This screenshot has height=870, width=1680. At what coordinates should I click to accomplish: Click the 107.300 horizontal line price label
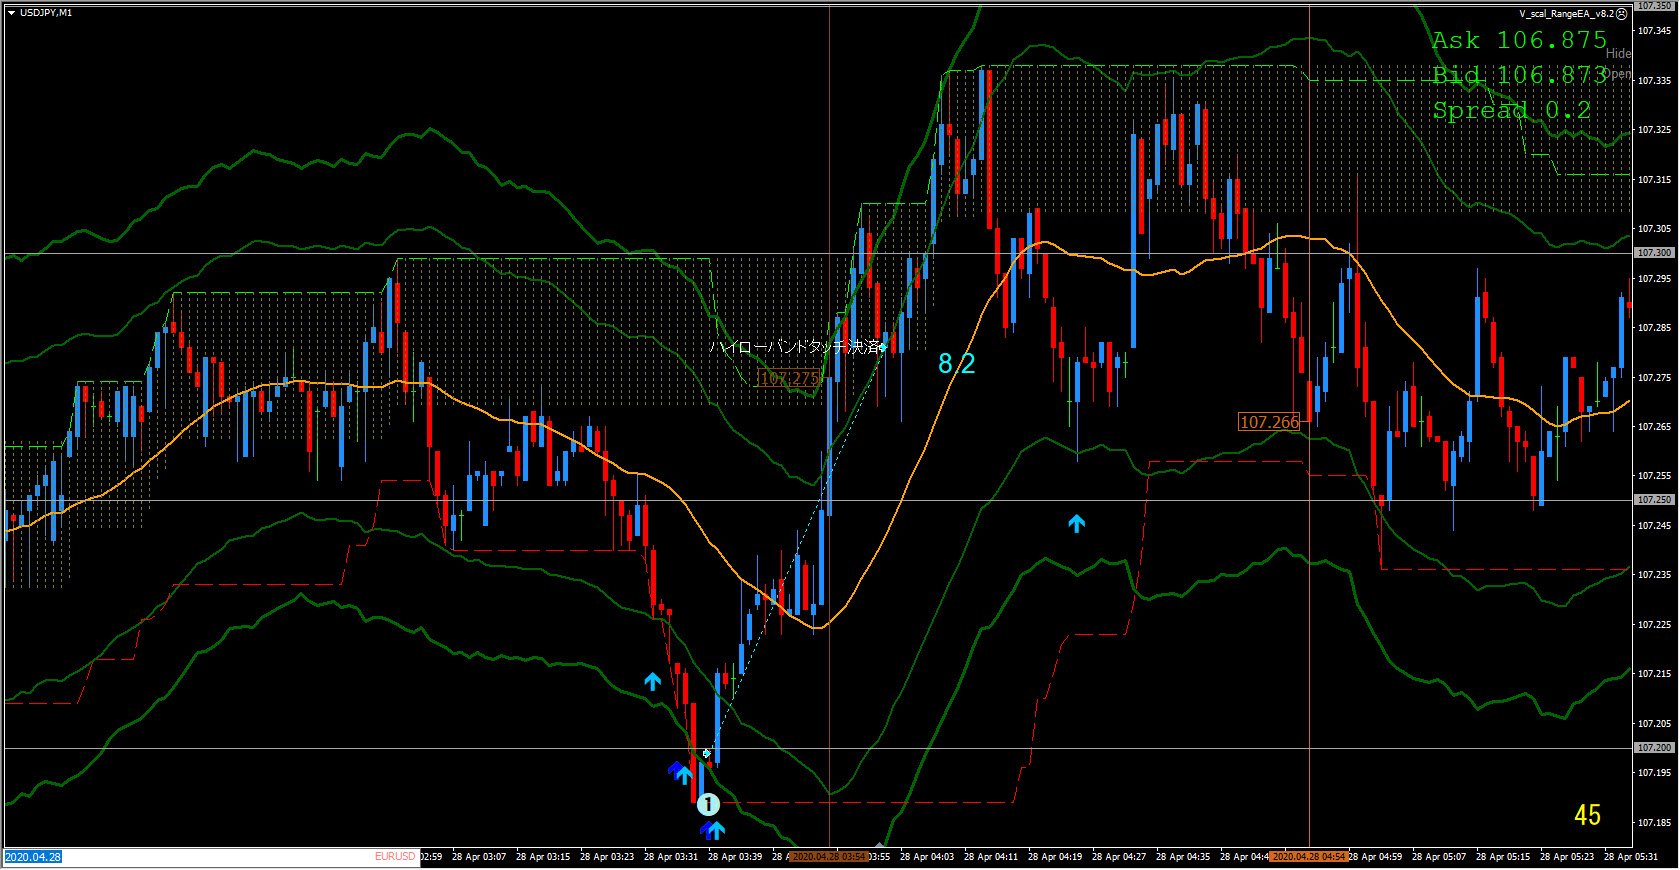click(1654, 253)
